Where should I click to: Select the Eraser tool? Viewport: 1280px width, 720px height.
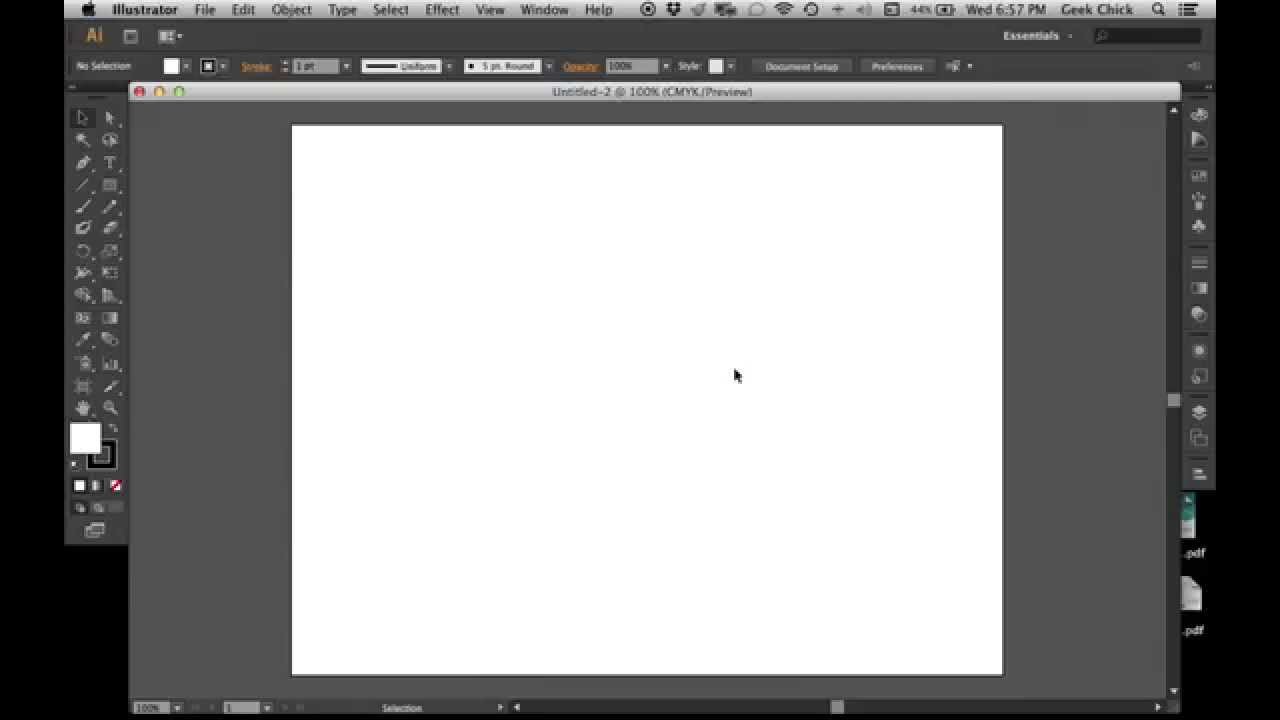pos(110,229)
